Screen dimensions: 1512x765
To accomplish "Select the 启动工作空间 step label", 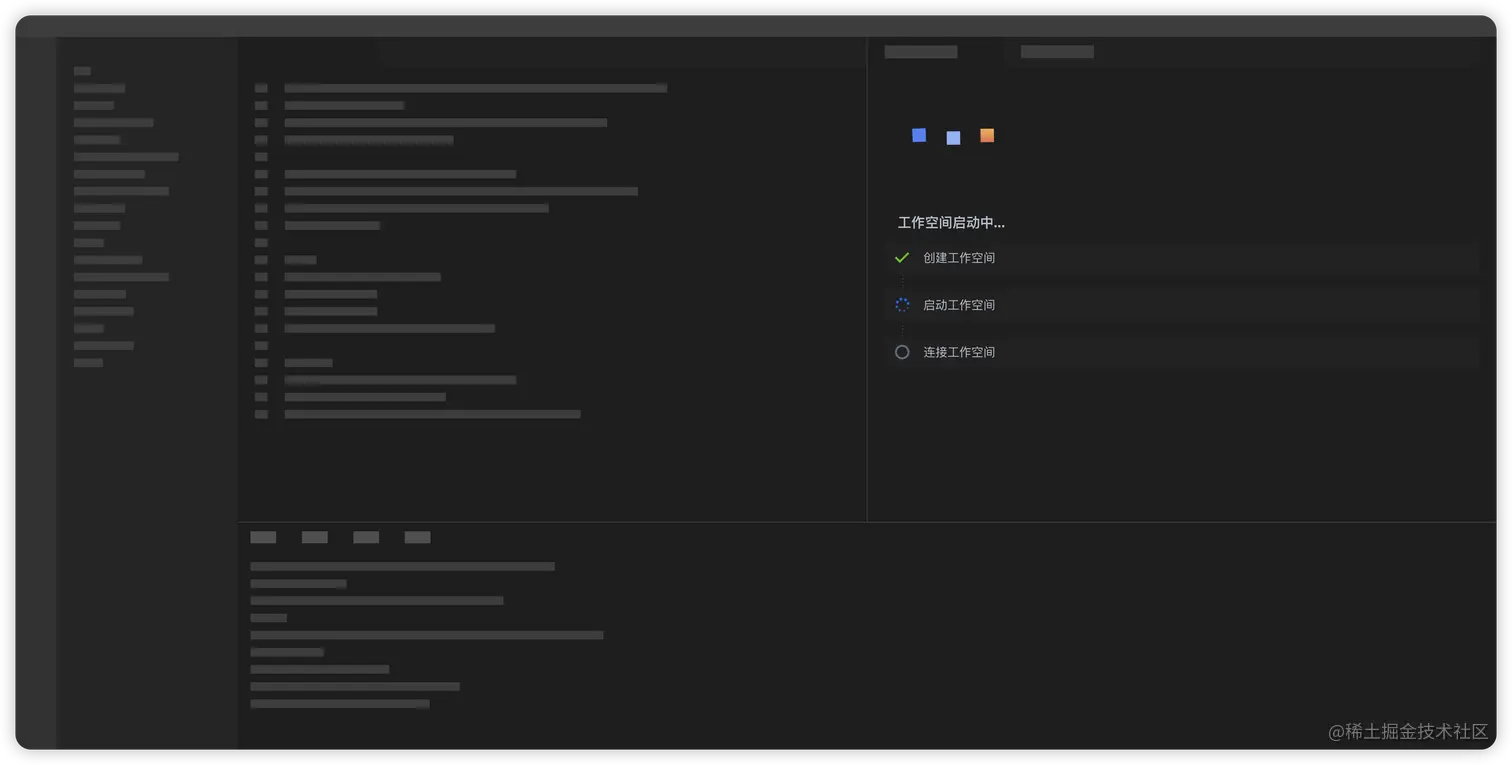I will click(x=959, y=305).
